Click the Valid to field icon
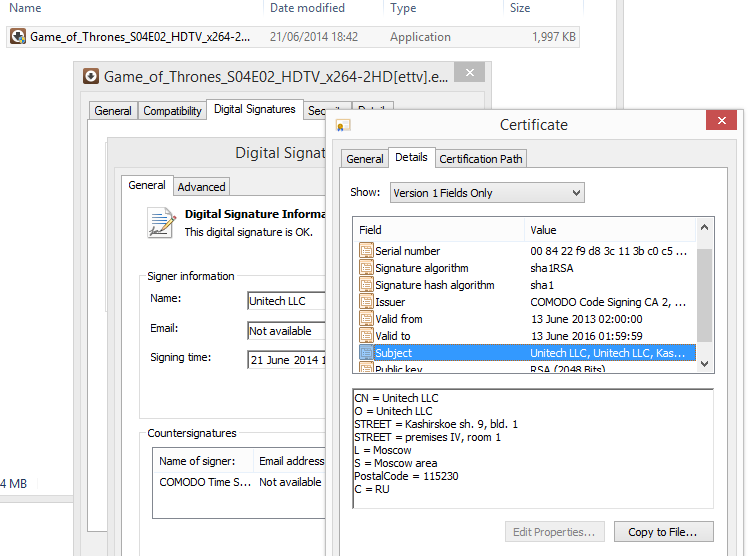Screen dimensions: 751x556 tap(366, 336)
